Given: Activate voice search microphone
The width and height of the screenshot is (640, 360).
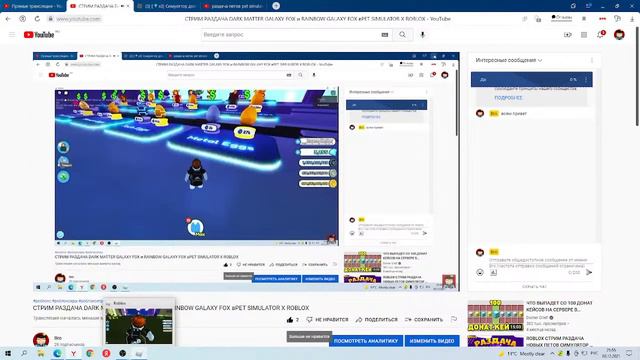Looking at the screenshot, I should [422, 35].
